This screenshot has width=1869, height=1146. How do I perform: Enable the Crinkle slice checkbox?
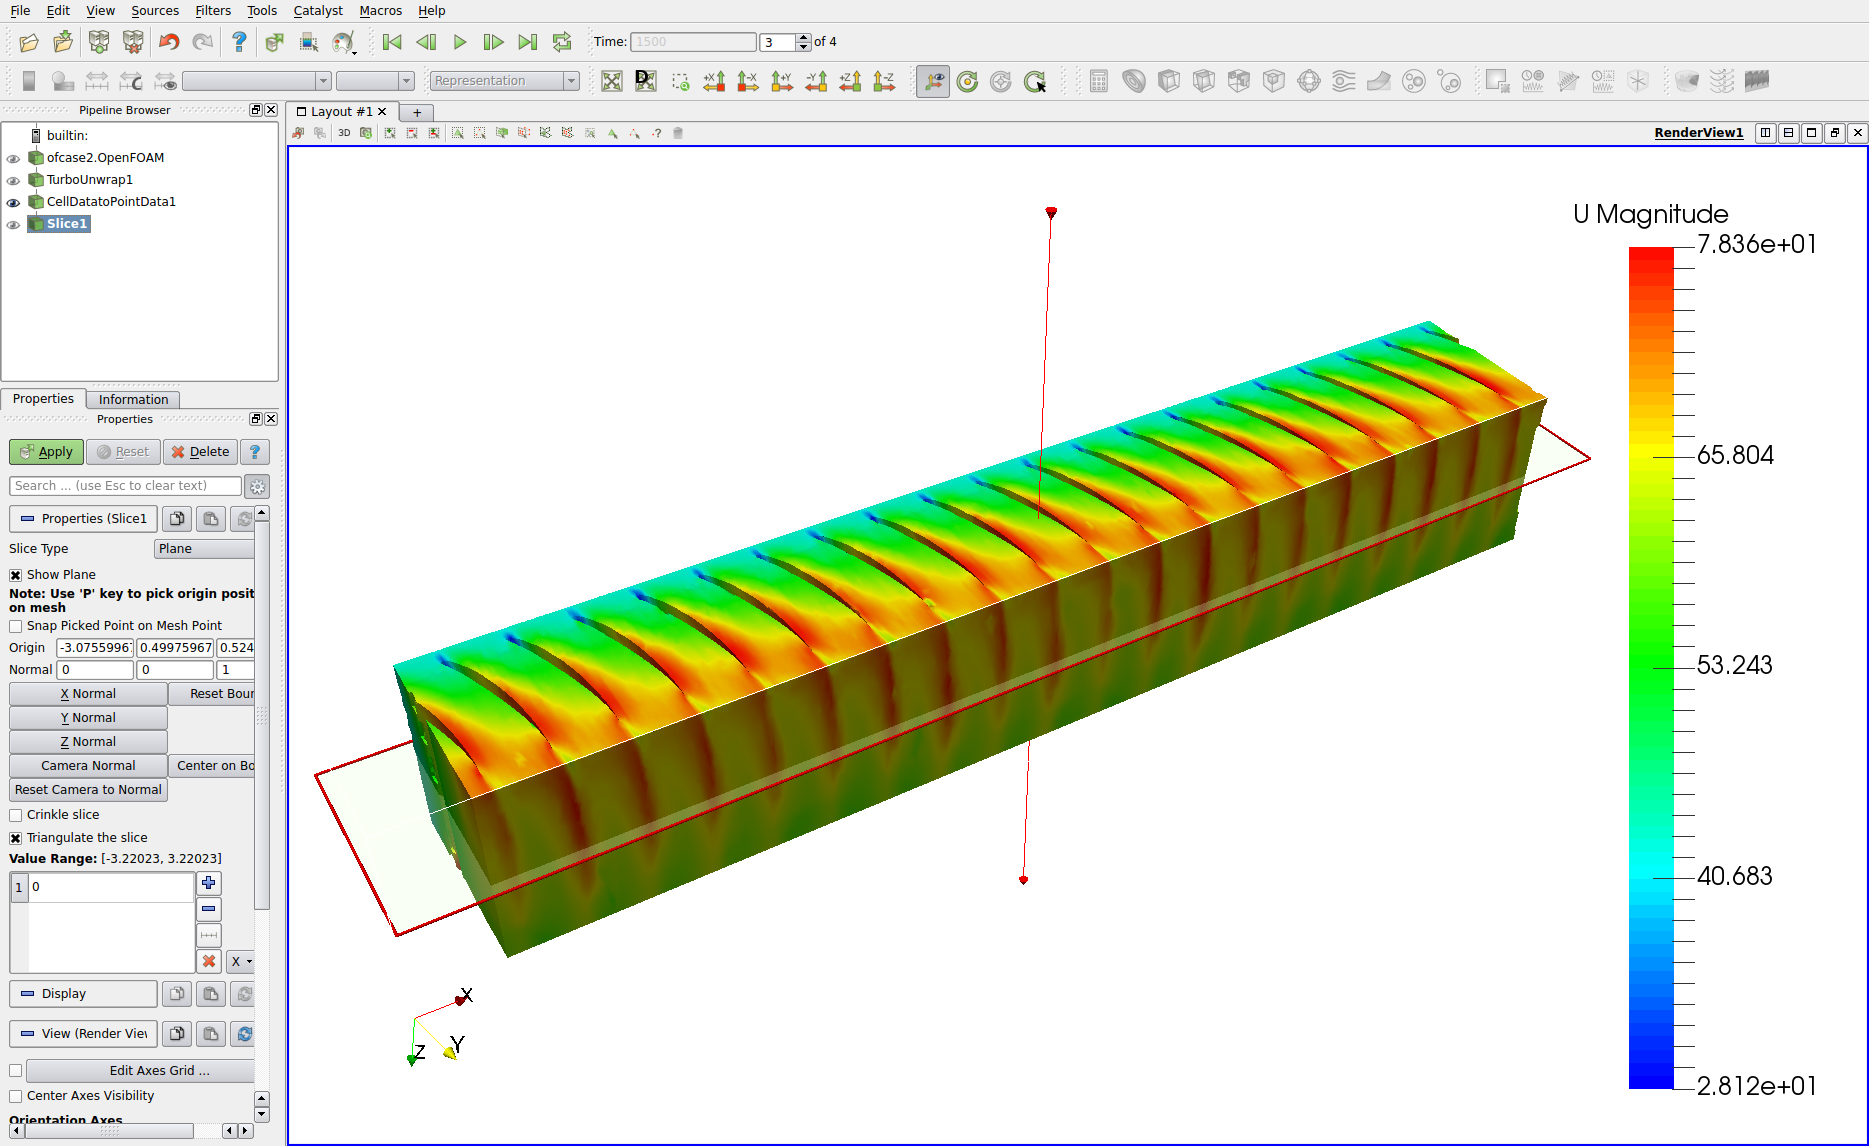tap(16, 815)
